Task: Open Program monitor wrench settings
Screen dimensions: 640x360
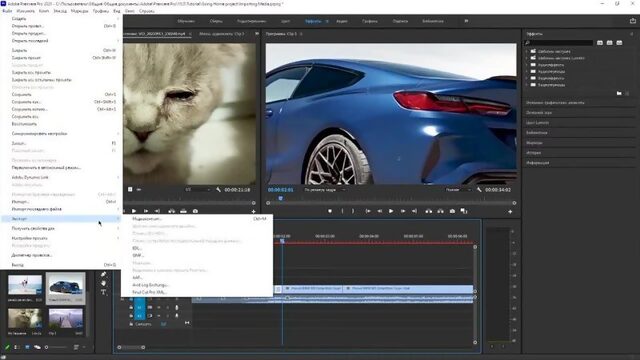Action: [479, 190]
